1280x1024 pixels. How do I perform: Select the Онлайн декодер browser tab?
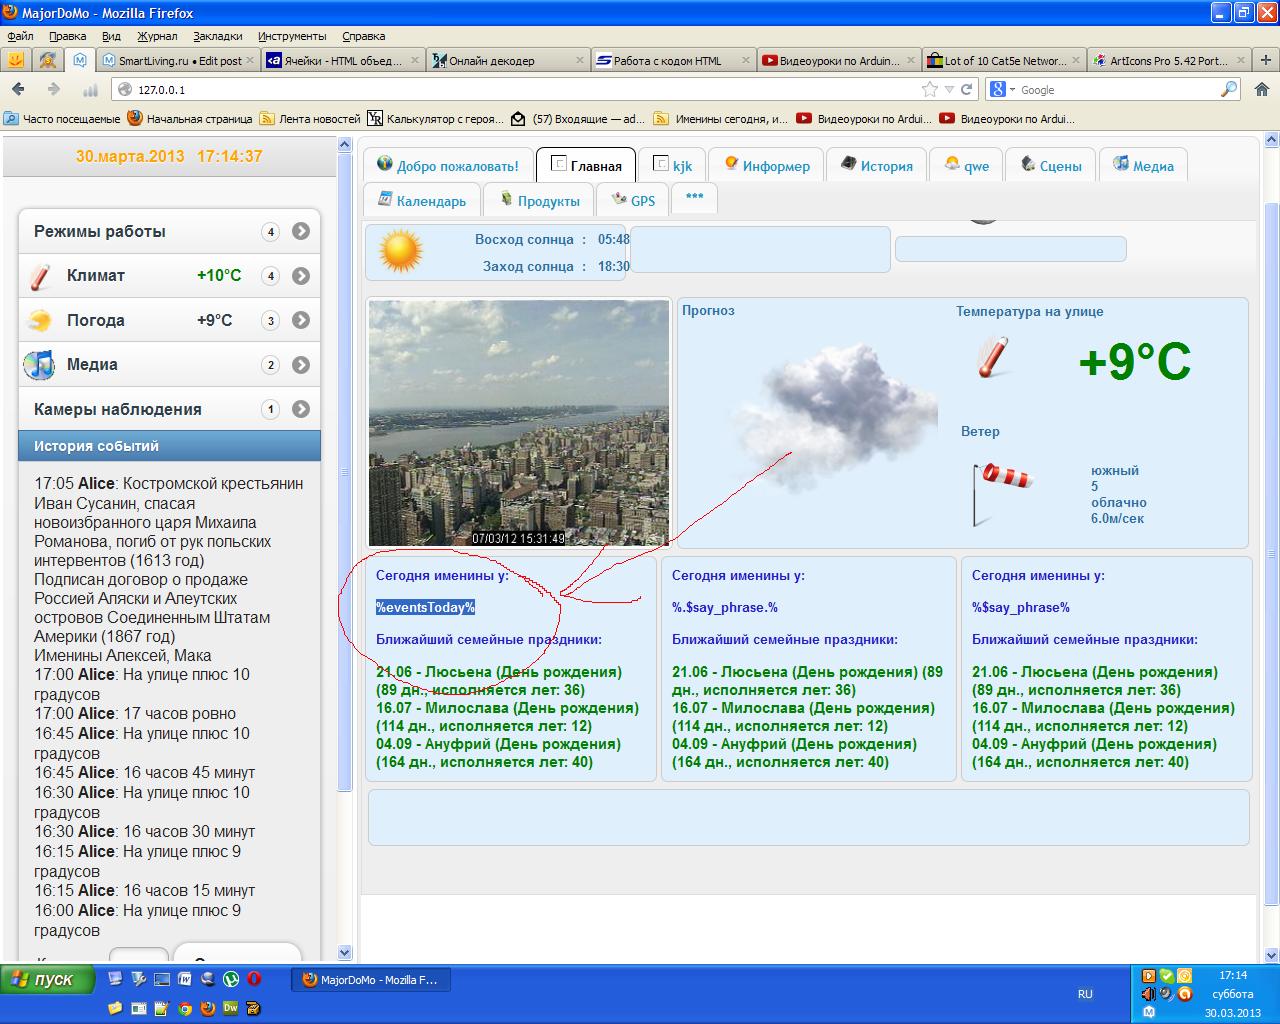[x=492, y=61]
